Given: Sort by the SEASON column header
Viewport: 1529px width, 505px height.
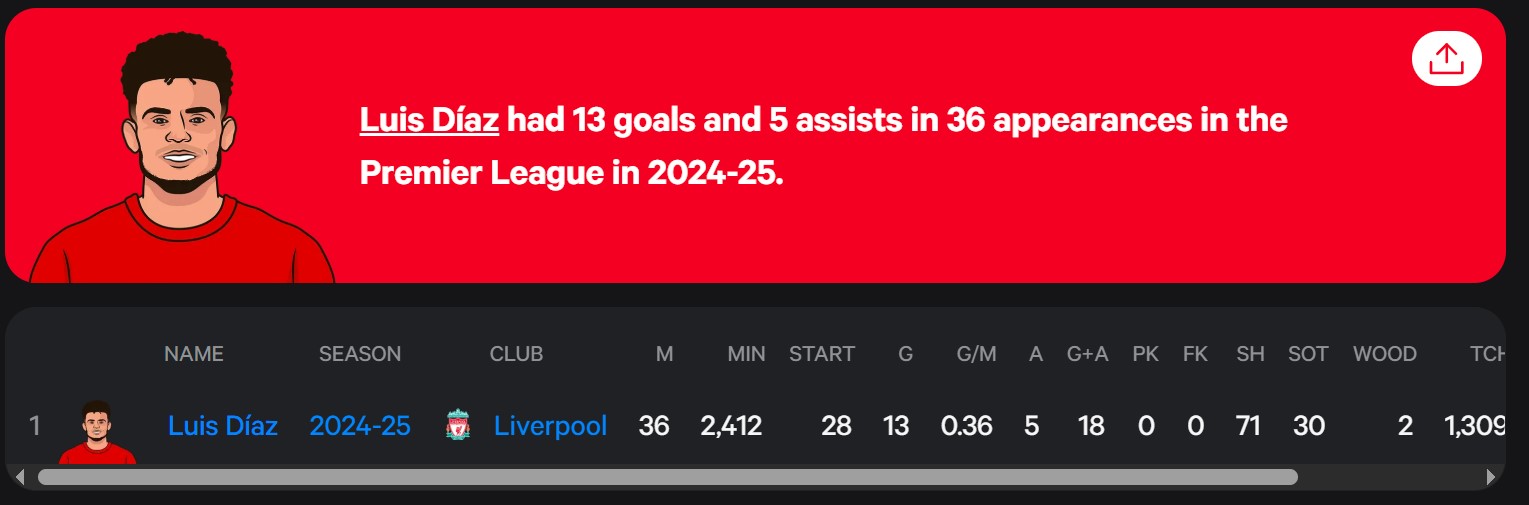Looking at the screenshot, I should 360,354.
